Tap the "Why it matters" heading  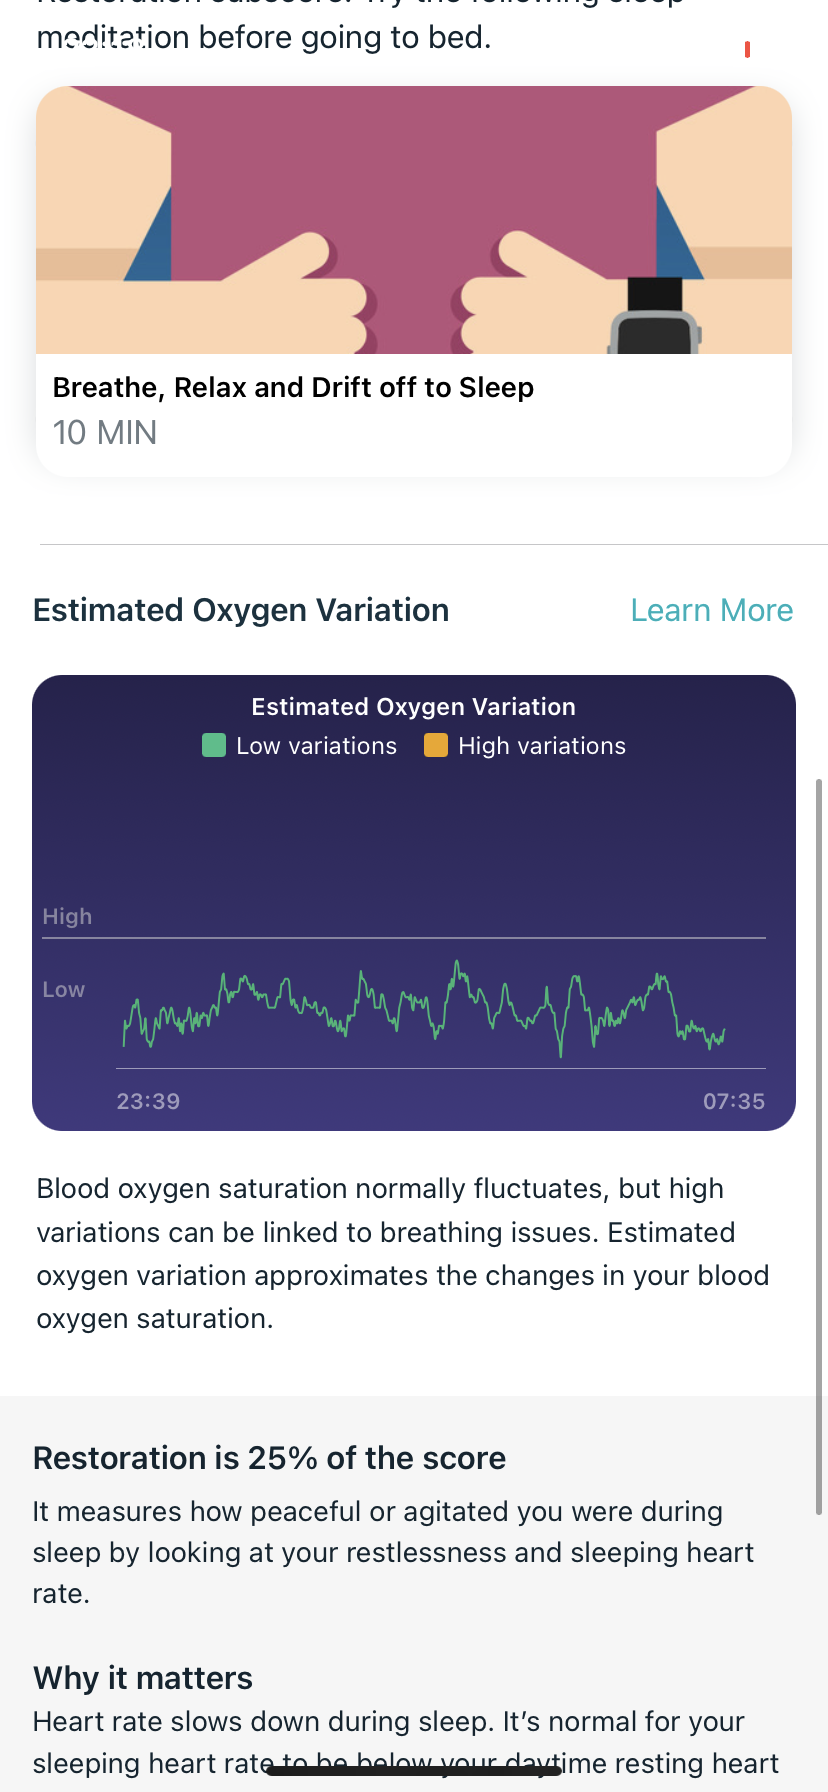pyautogui.click(x=143, y=1678)
